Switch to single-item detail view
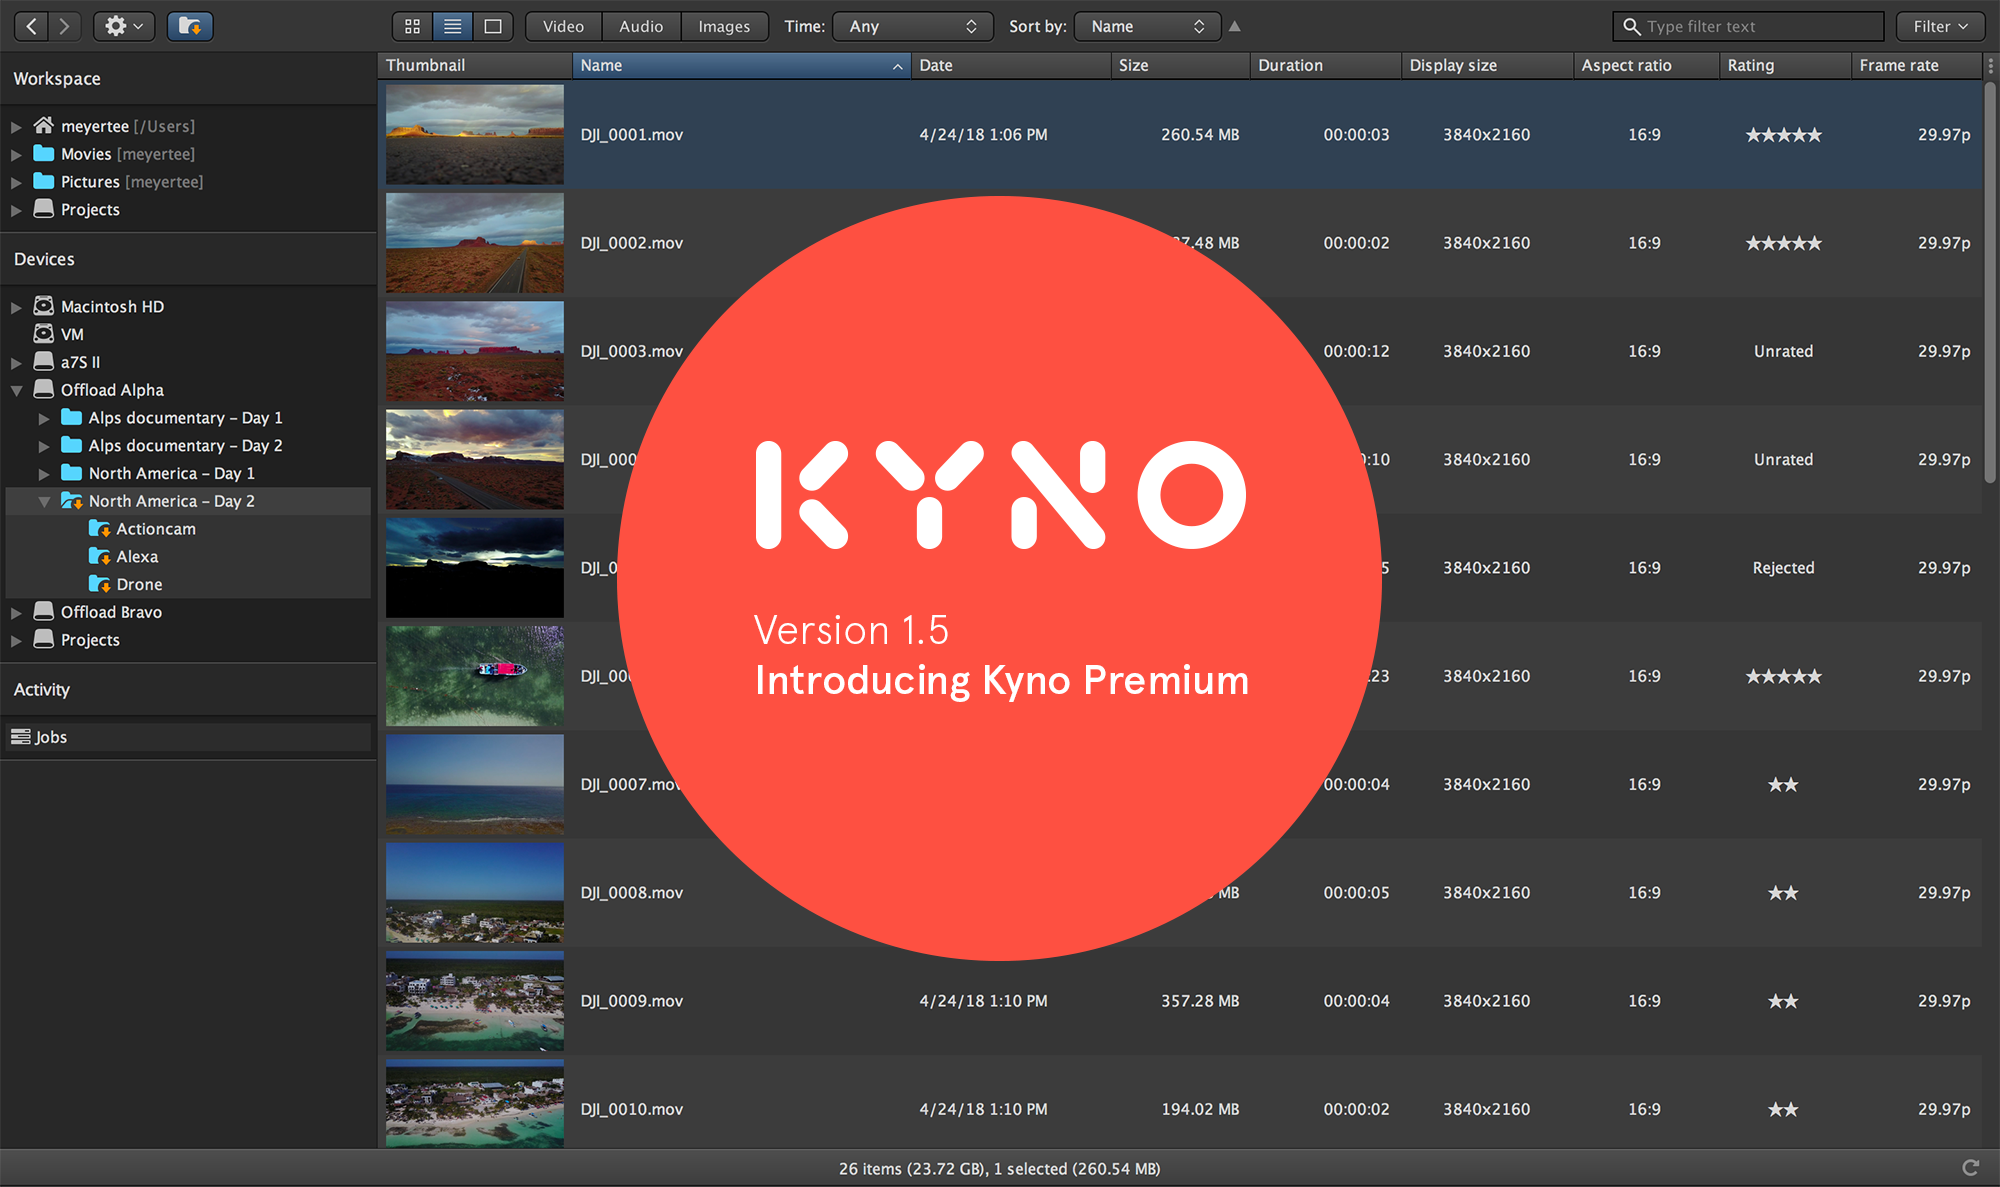The width and height of the screenshot is (2000, 1187). (x=493, y=26)
